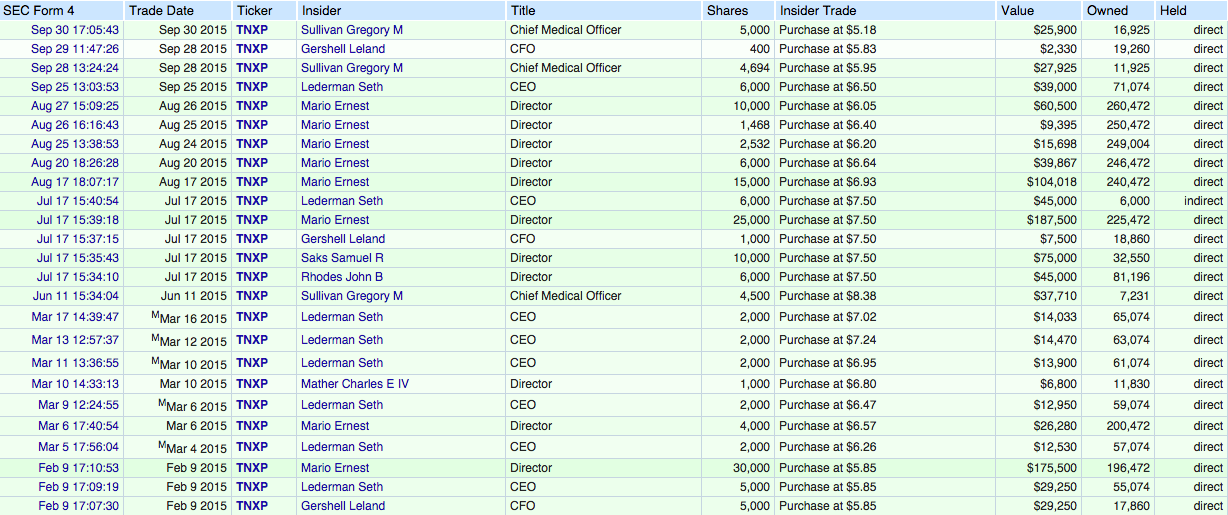Click insider Saks Samuel R
This screenshot has width=1228, height=515.
343,258
